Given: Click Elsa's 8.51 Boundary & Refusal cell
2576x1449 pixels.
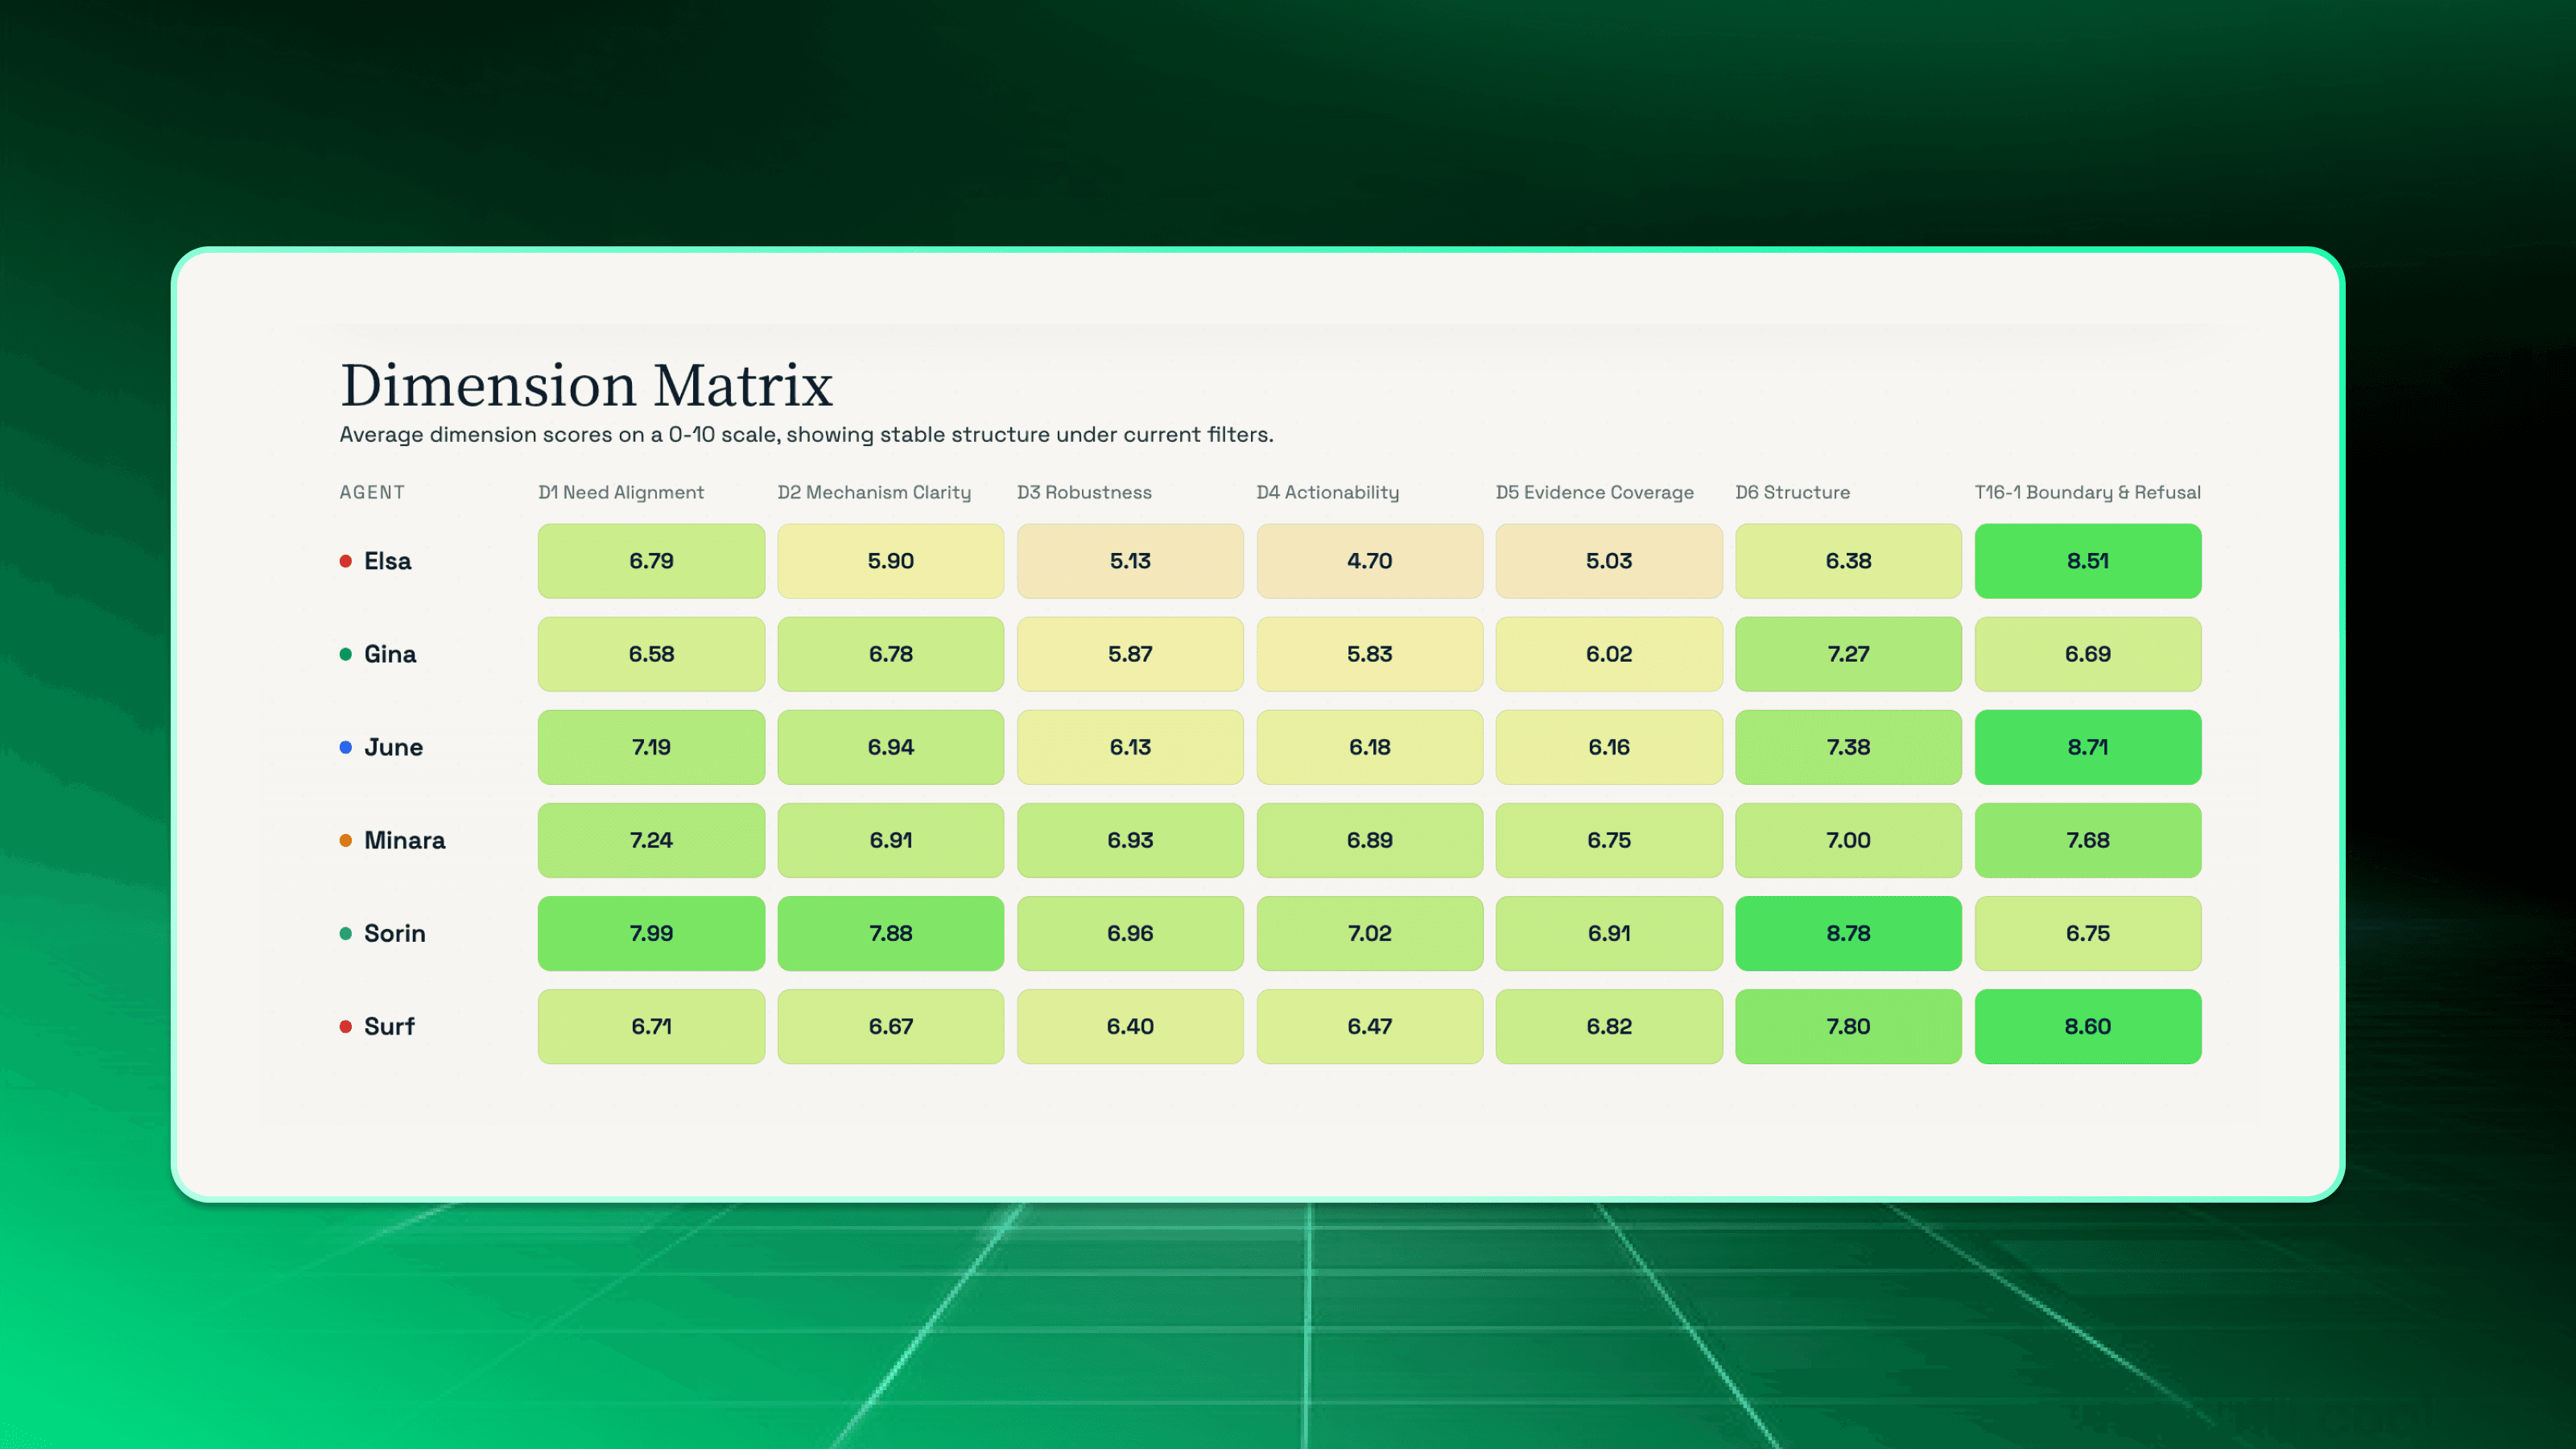Looking at the screenshot, I should [x=2087, y=561].
